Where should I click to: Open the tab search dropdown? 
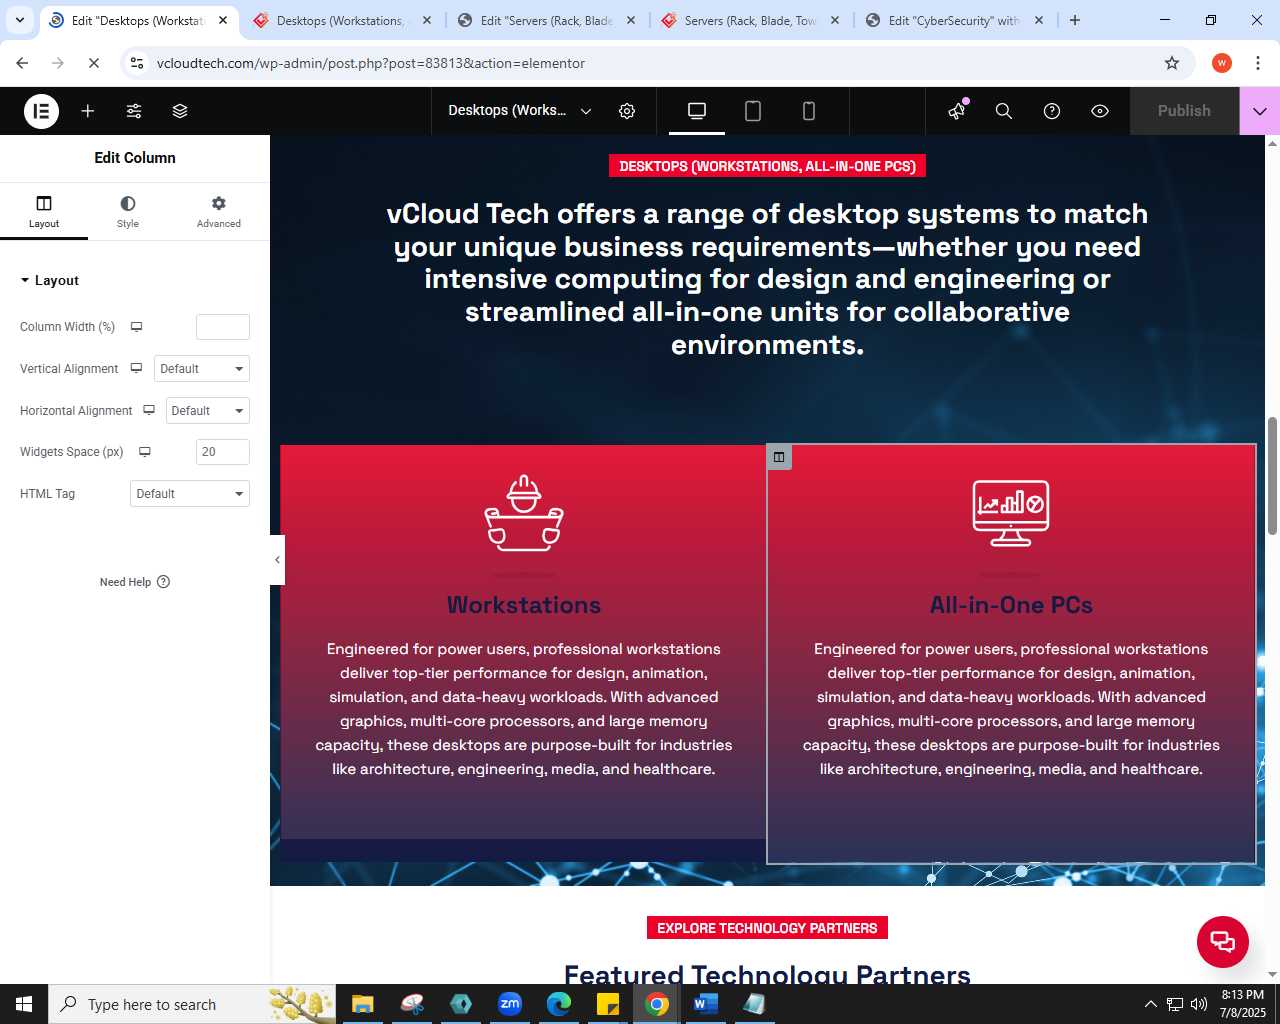coord(20,20)
